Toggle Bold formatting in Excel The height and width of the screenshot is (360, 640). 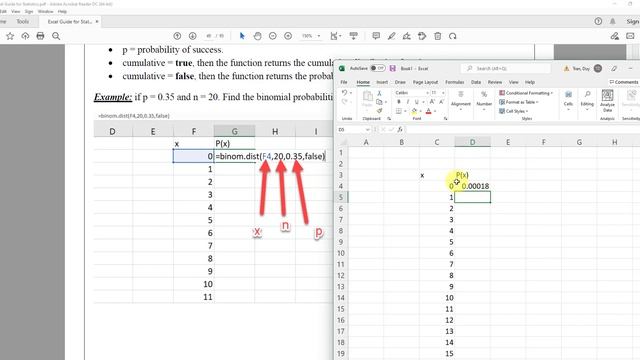click(x=399, y=102)
